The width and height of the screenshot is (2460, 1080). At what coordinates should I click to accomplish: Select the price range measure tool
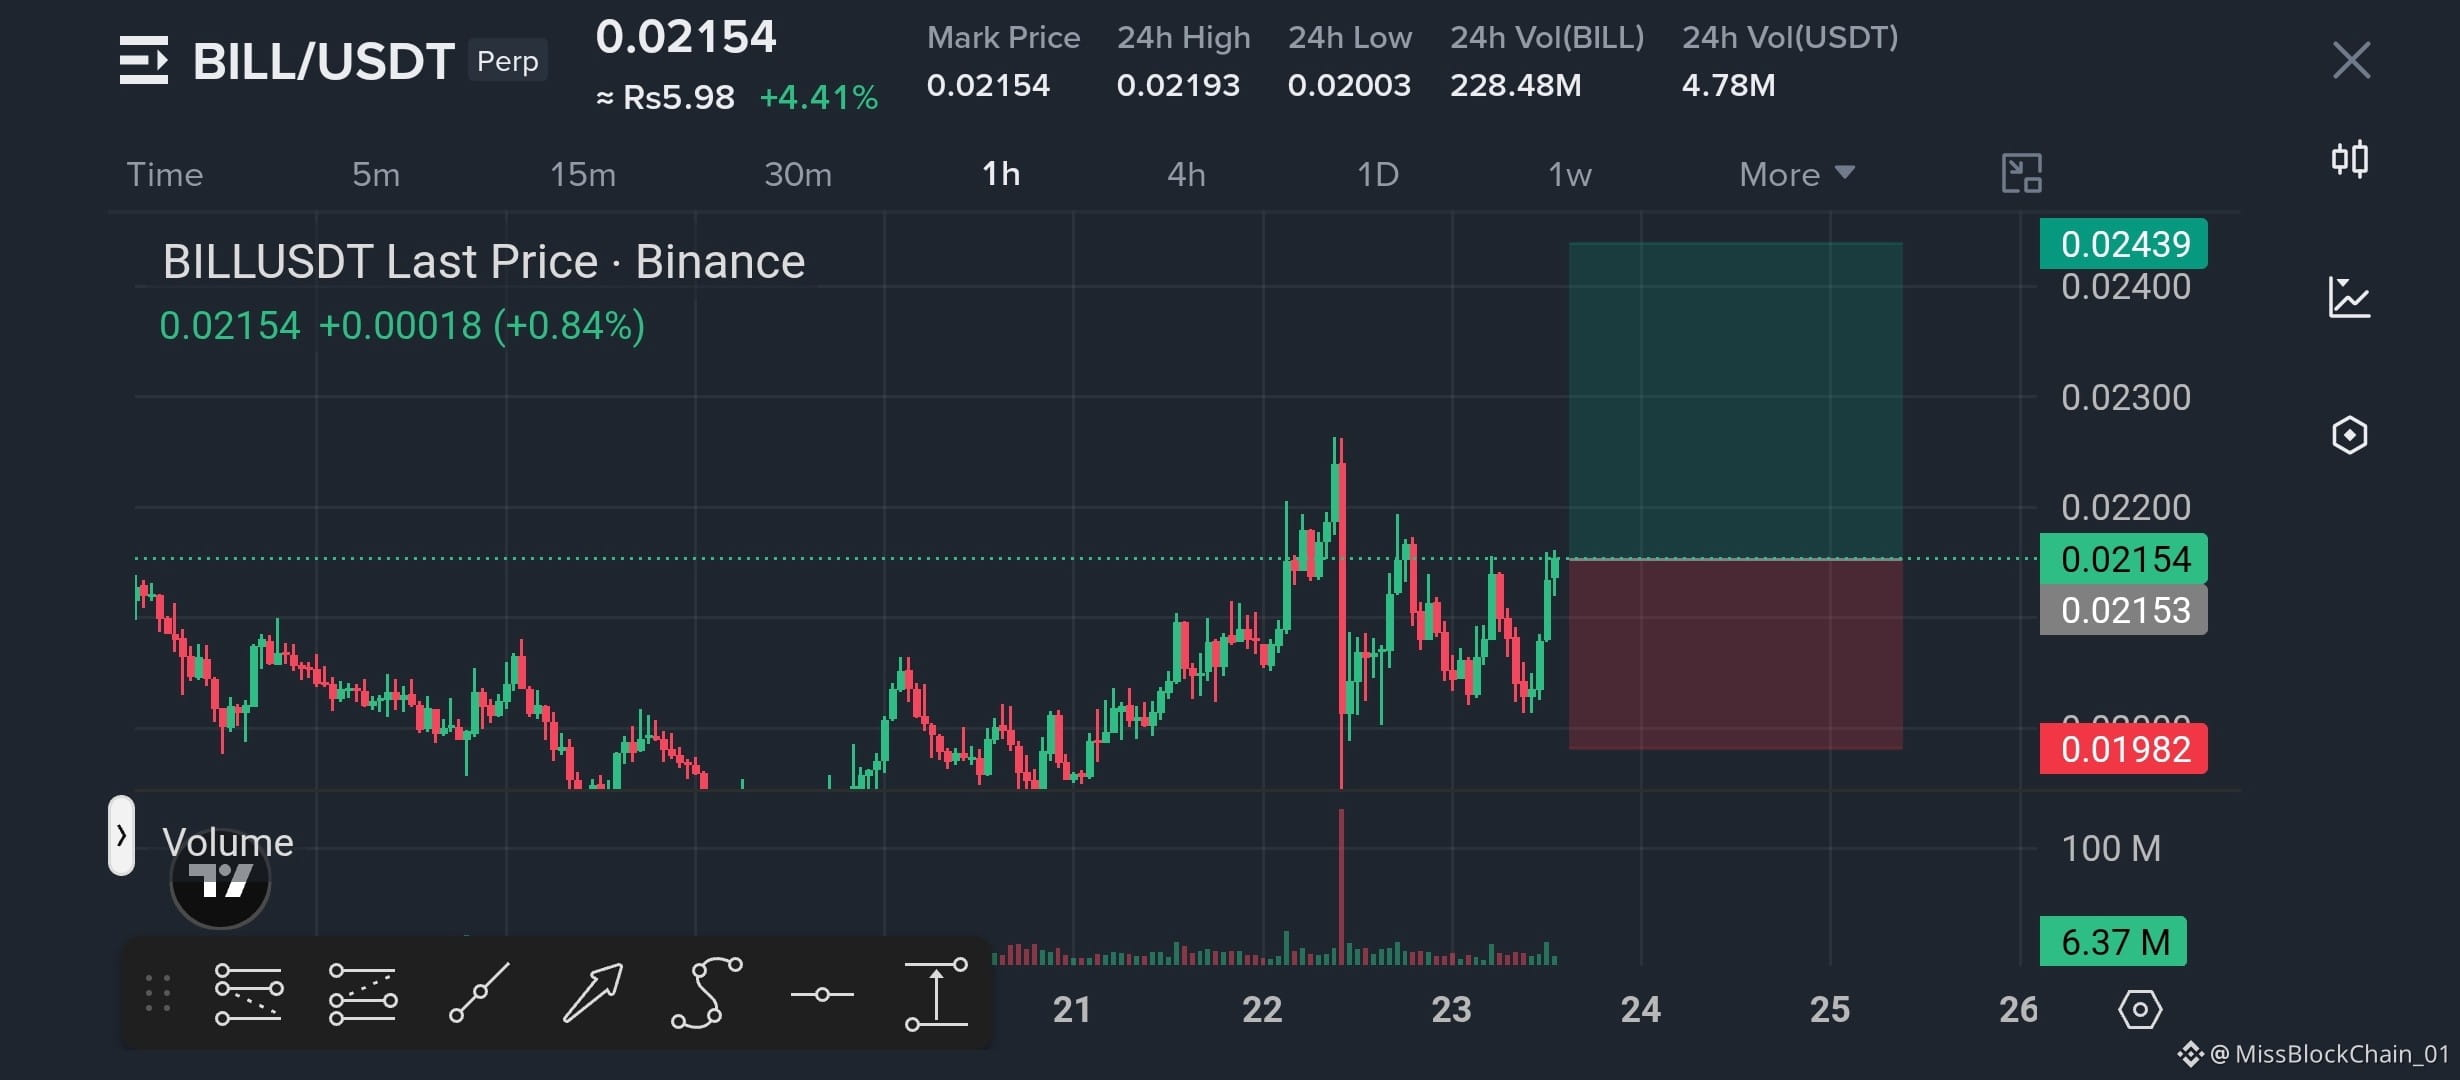tap(936, 993)
